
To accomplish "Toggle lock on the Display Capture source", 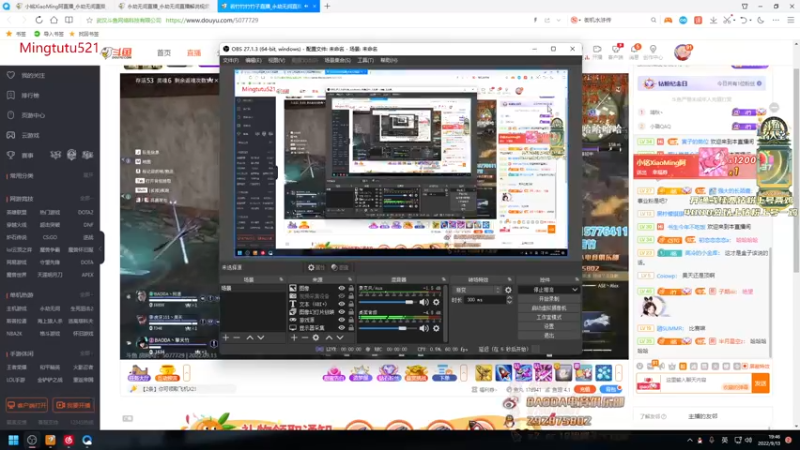I will 351,328.
